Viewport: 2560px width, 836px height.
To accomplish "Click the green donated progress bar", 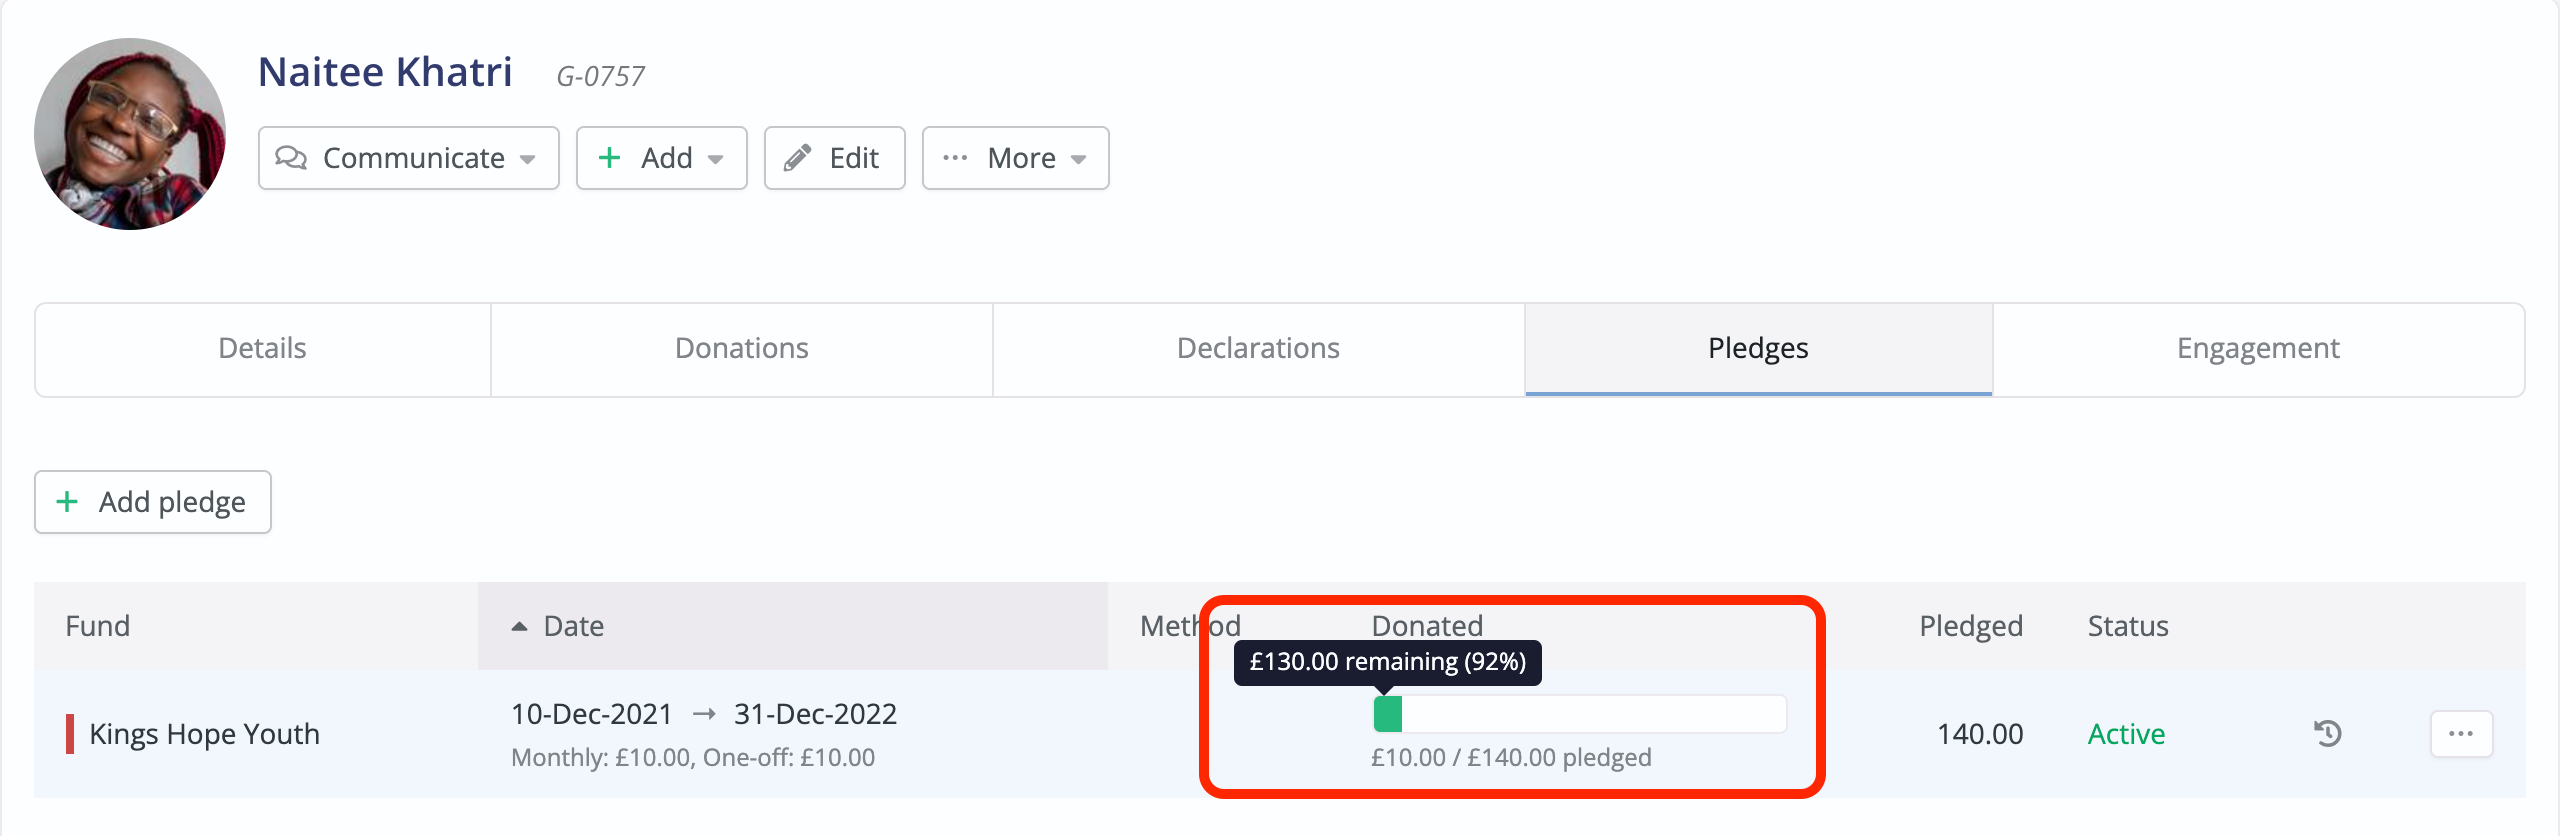I will [1388, 714].
